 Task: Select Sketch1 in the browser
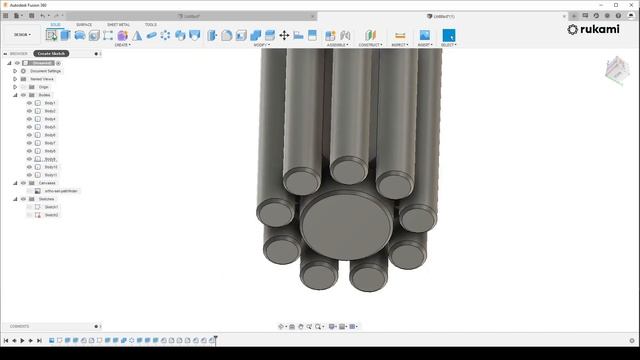[51, 207]
